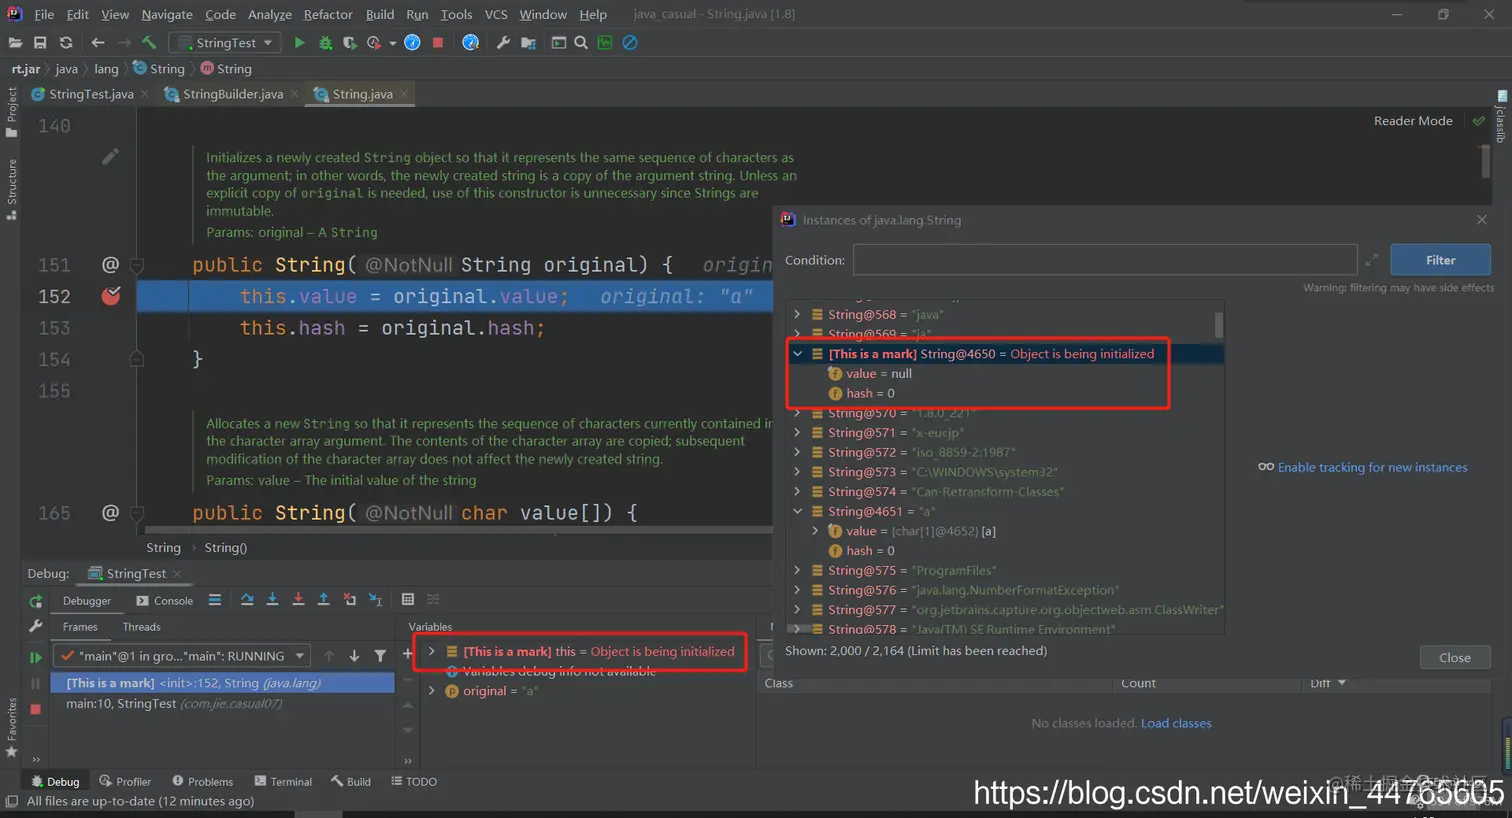
Task: Open settings with the top toolbar wrench icon
Action: point(503,43)
